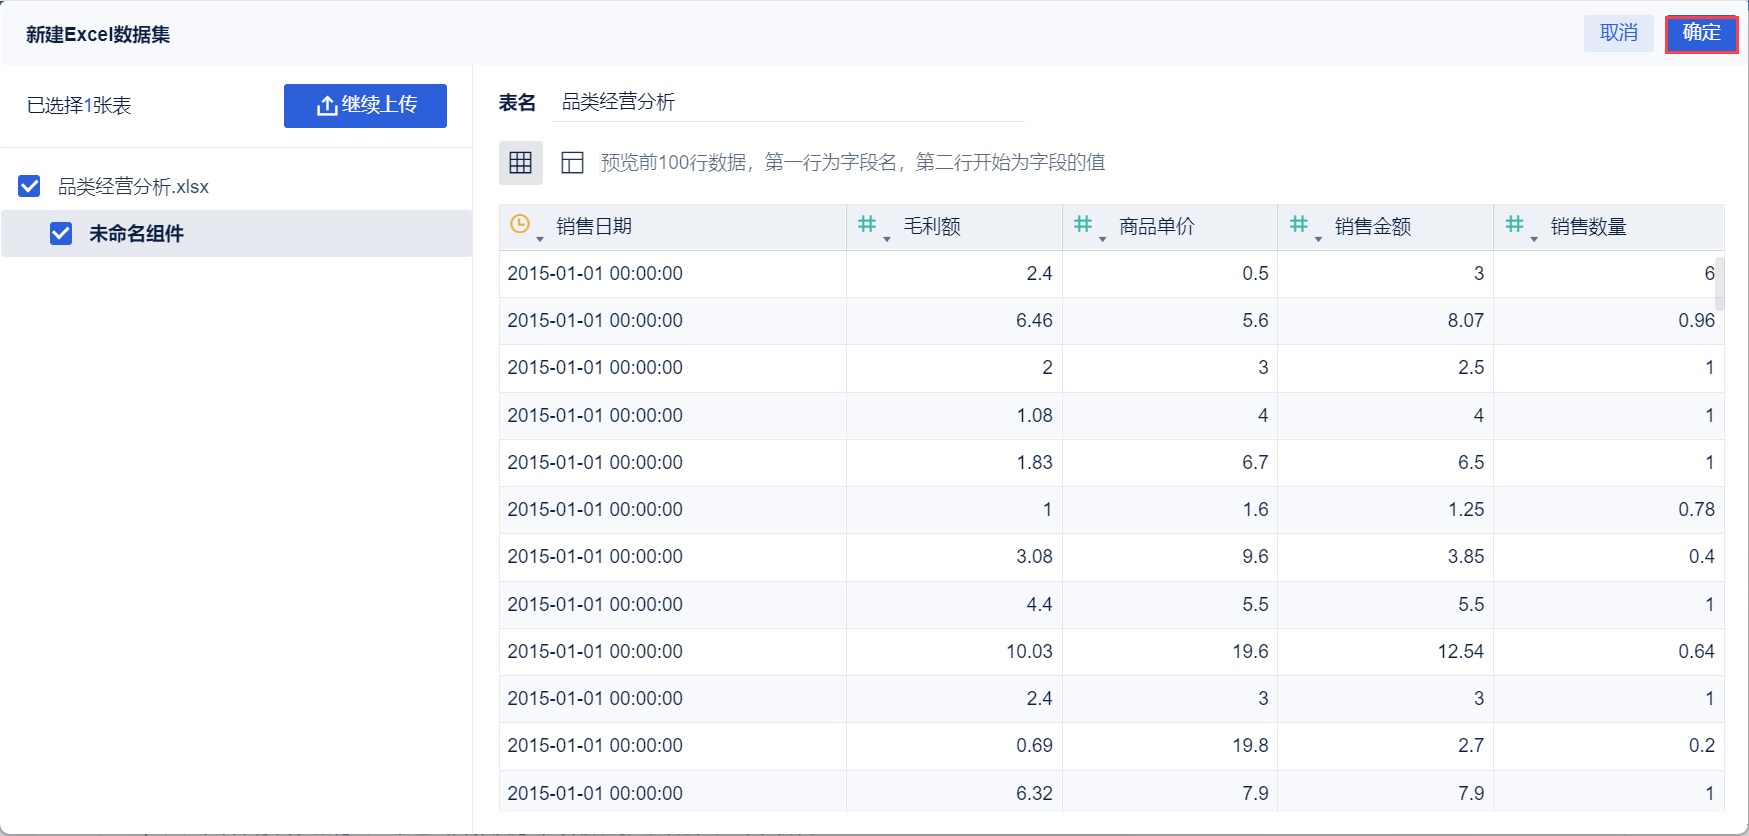Click the 继续上传 upload button
Image resolution: width=1749 pixels, height=836 pixels.
(365, 106)
